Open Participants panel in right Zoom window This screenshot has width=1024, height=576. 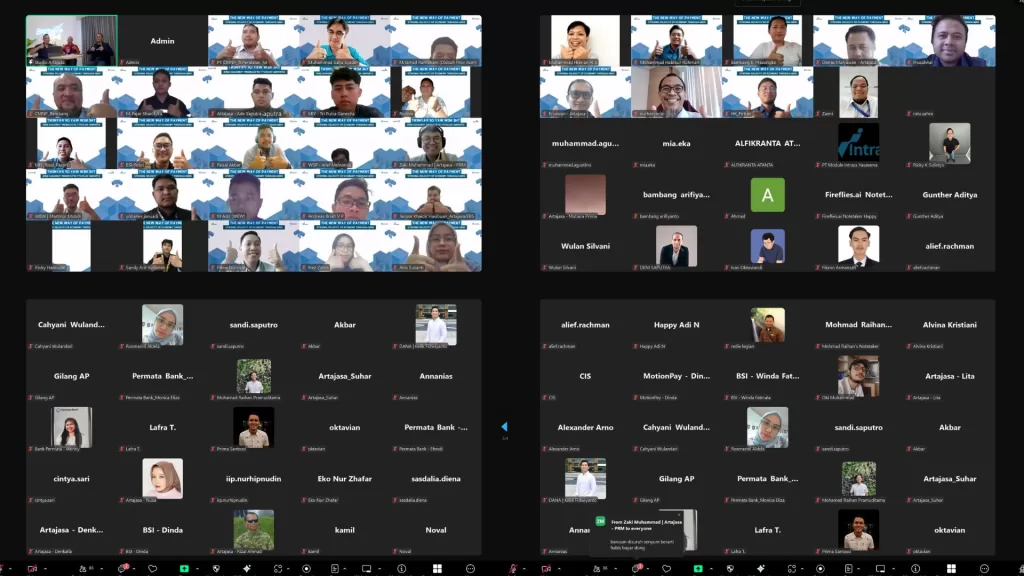pos(596,569)
